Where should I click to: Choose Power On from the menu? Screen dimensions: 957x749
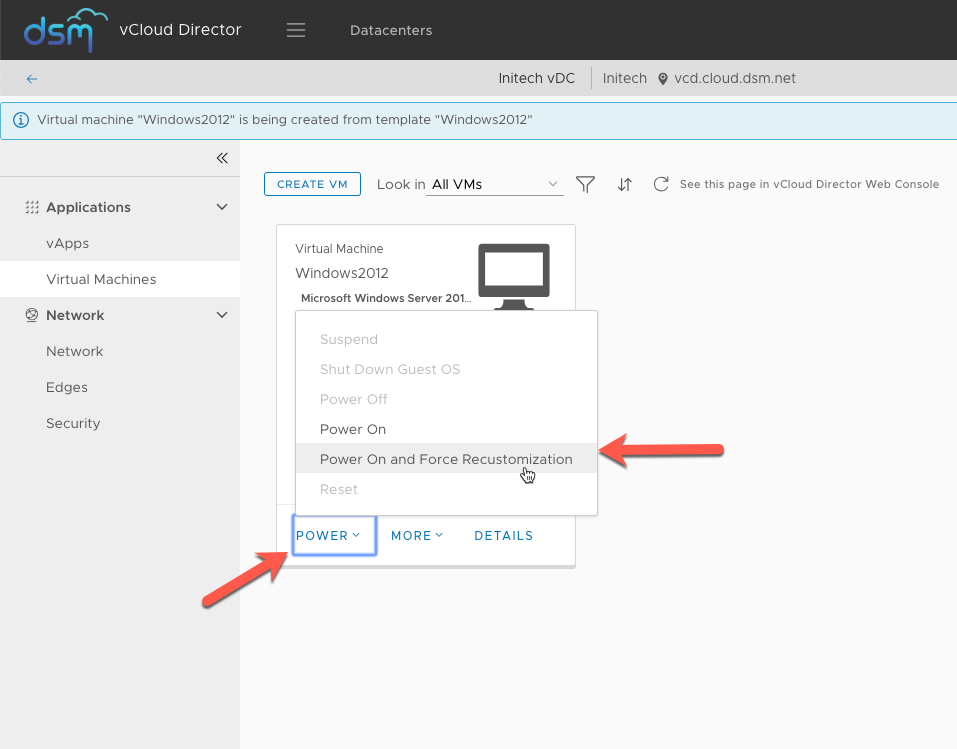coord(446,429)
